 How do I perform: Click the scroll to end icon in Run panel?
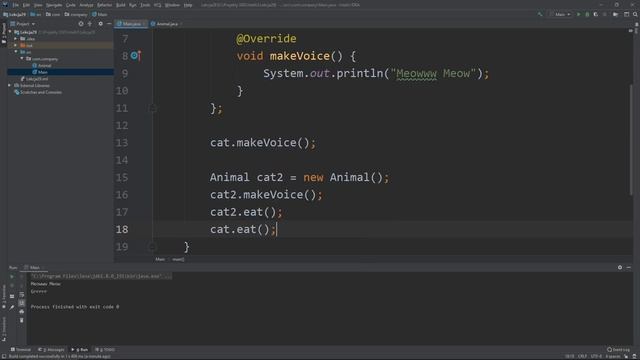tap(22, 303)
